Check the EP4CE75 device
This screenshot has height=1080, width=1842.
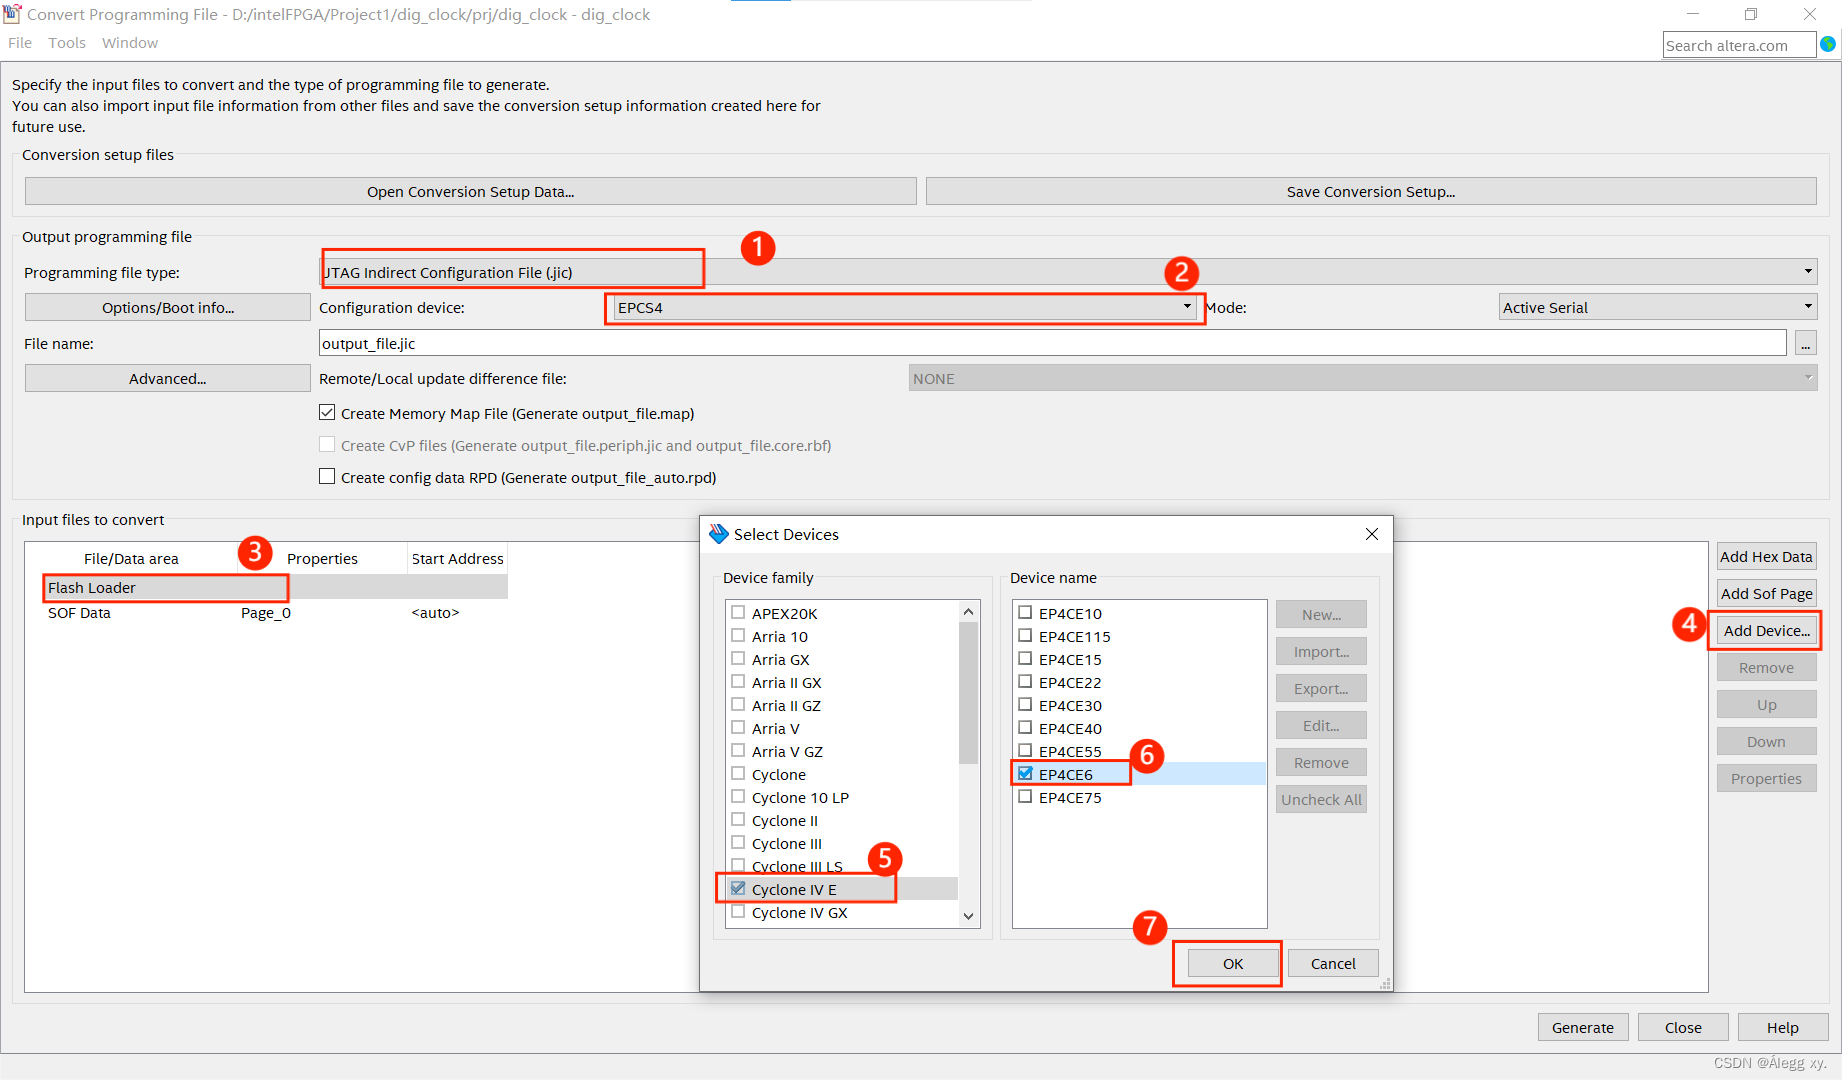tap(1025, 796)
